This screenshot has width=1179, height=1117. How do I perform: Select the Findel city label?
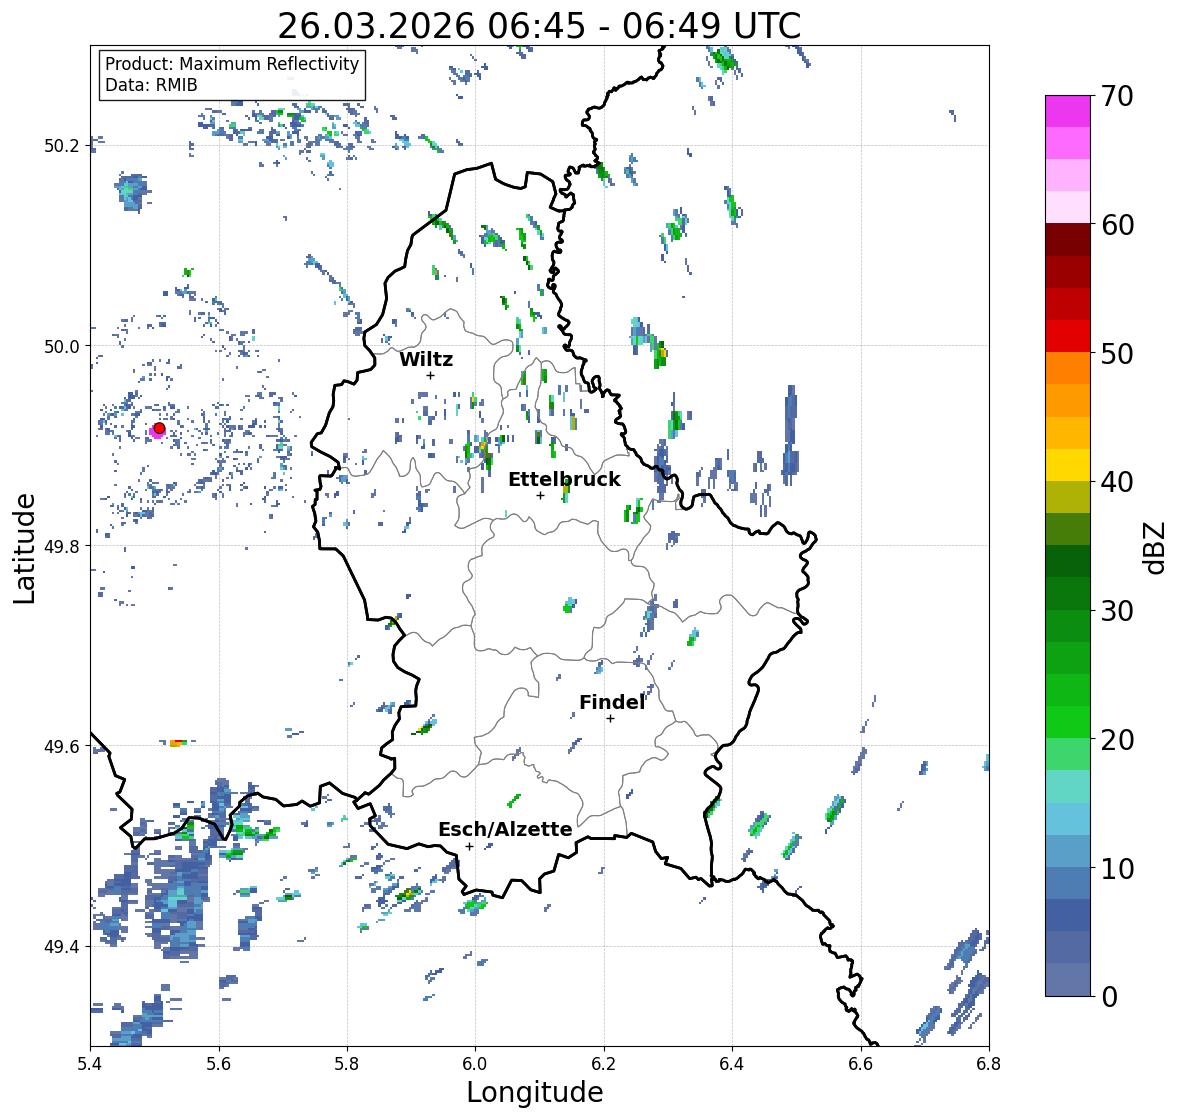(612, 702)
